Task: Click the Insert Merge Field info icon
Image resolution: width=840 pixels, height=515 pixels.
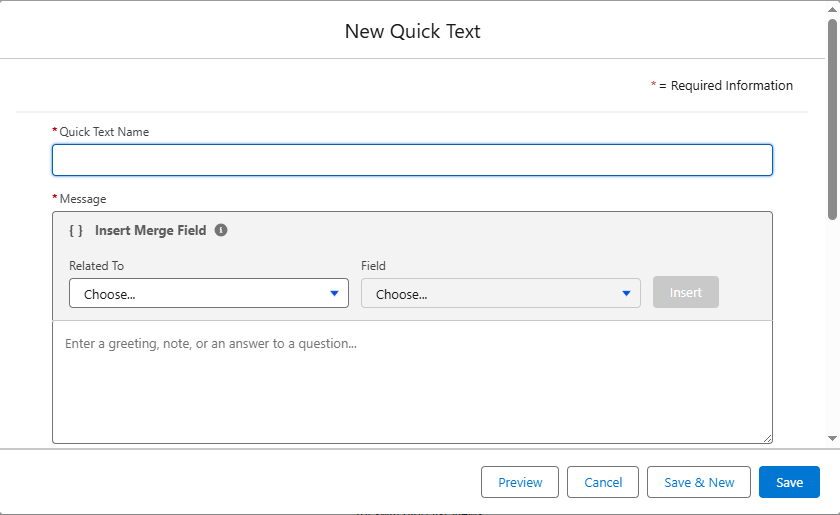Action: click(x=221, y=230)
